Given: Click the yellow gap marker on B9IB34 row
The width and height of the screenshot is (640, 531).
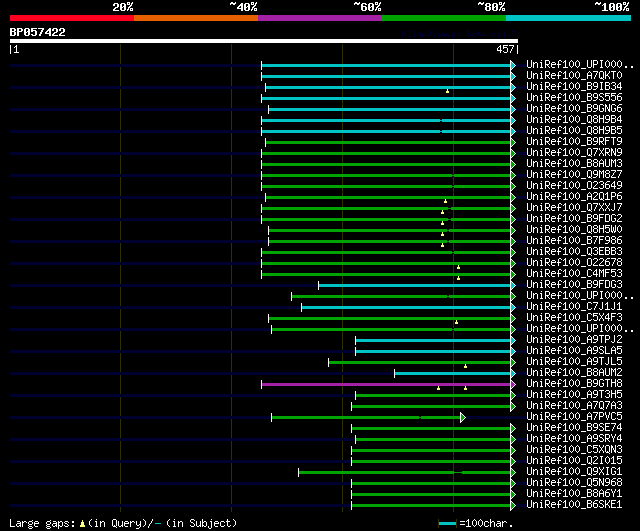Looking at the screenshot, I should (x=447, y=91).
